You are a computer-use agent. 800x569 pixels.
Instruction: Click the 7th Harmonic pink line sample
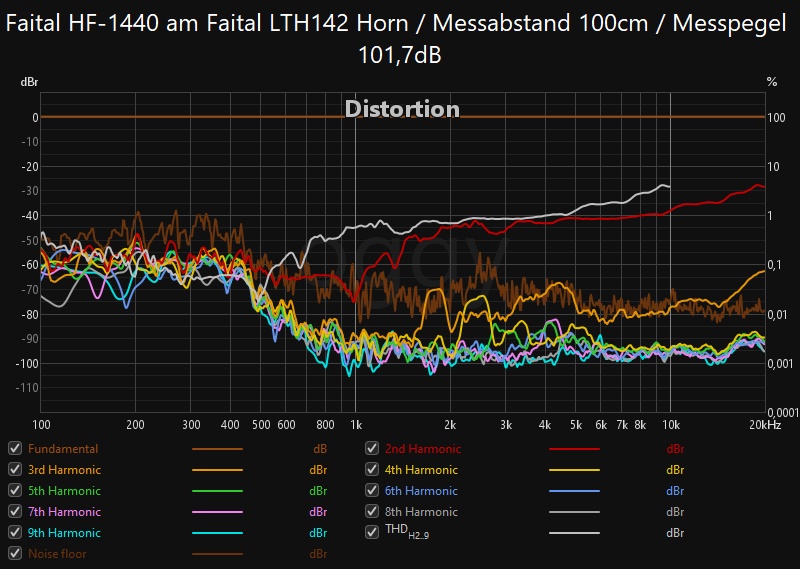217,512
